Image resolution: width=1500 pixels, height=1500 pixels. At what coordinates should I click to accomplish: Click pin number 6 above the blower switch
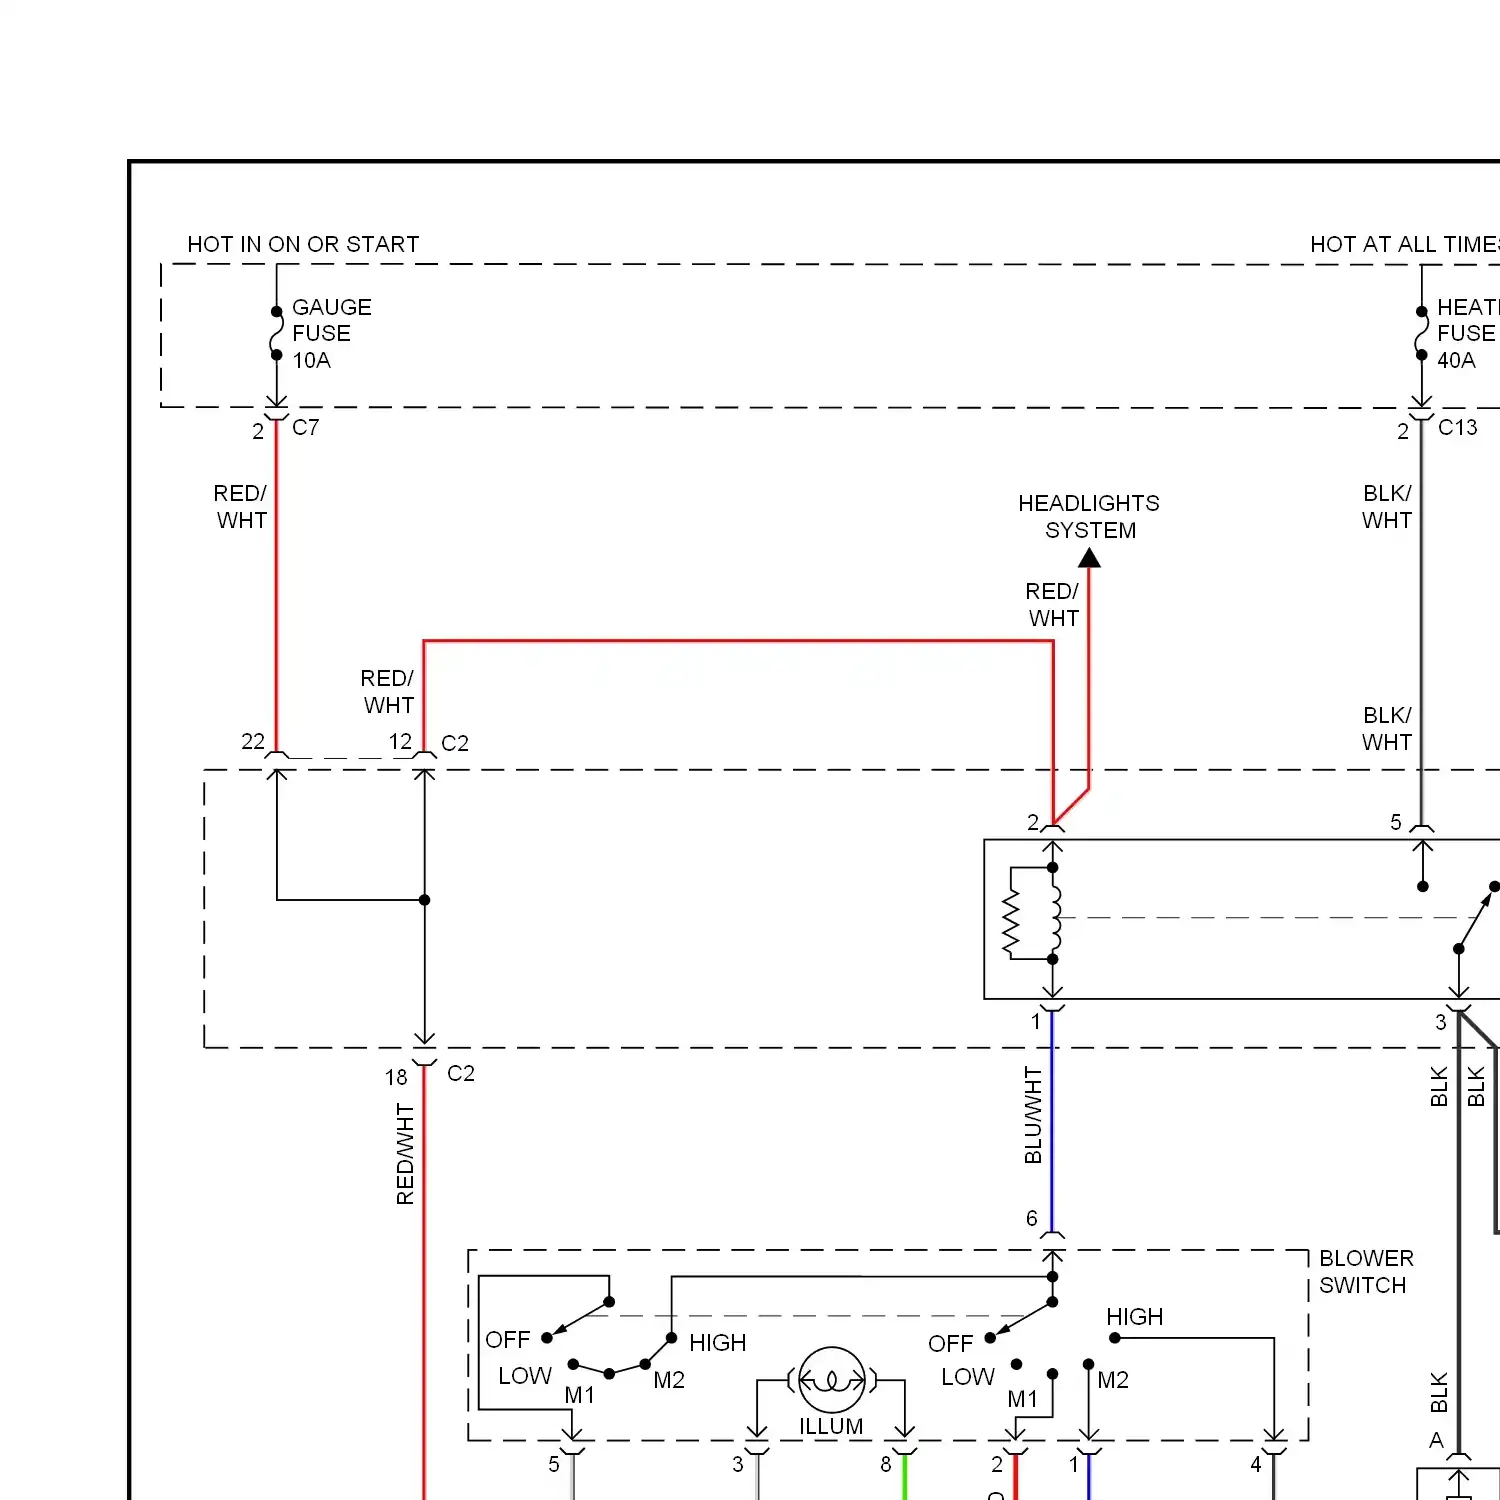(1032, 1218)
